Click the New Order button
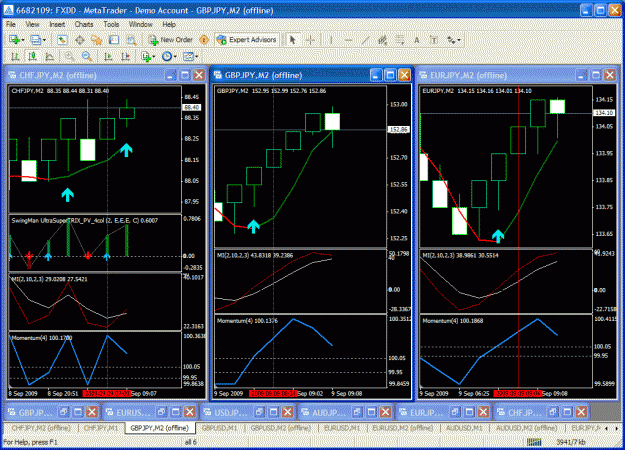 click(x=171, y=40)
